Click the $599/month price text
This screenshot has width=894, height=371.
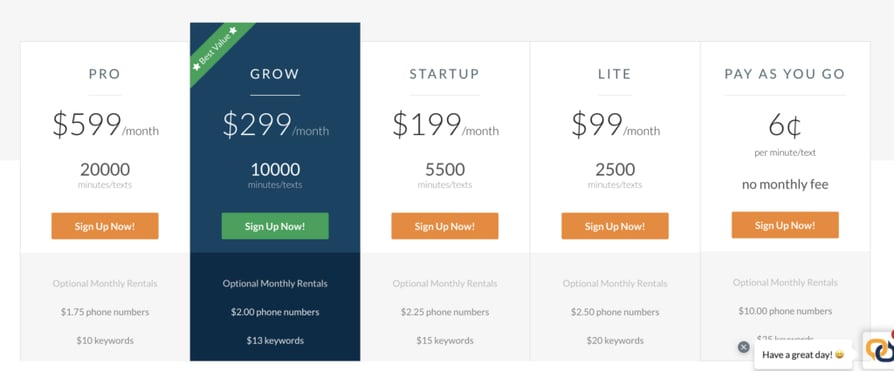[x=105, y=125]
